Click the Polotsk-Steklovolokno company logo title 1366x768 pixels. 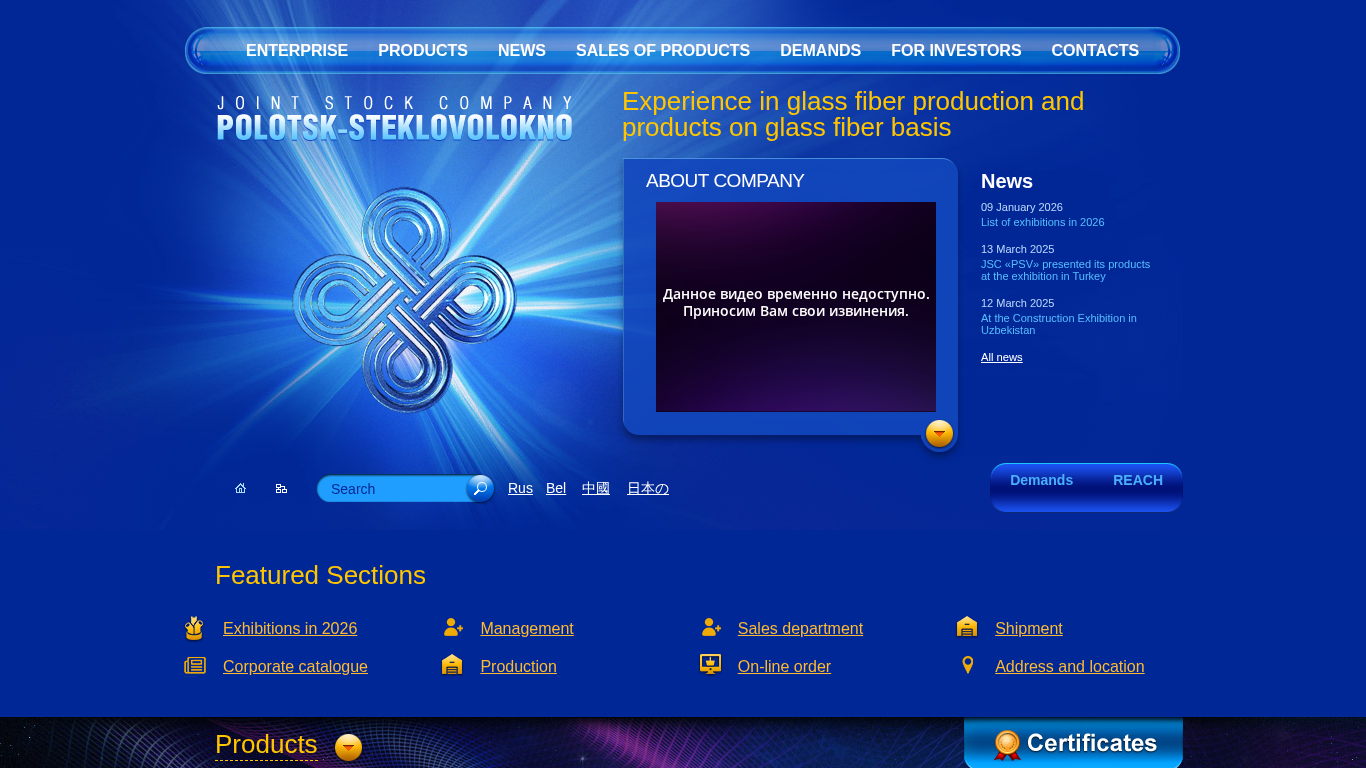point(395,118)
